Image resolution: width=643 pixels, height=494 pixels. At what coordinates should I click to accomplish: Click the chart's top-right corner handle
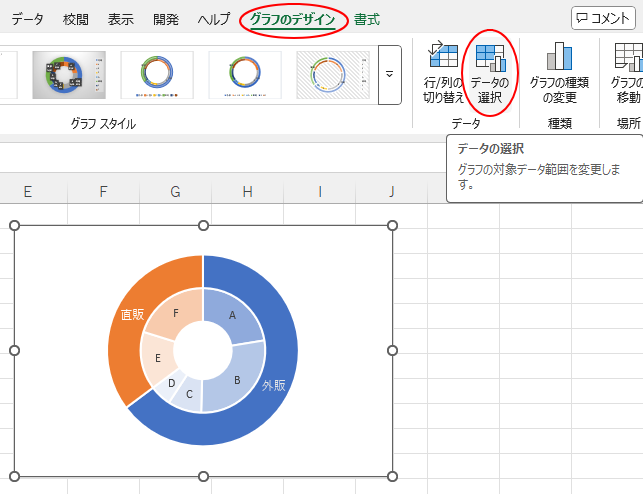click(392, 225)
